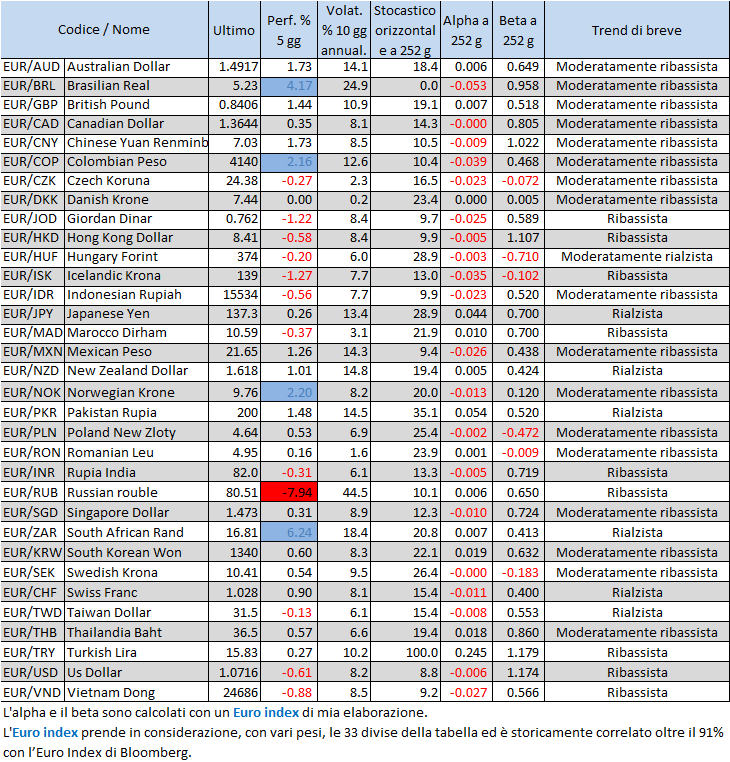Click the 'Perf. % 5 gg' header
The width and height of the screenshot is (730, 762).
pos(289,30)
